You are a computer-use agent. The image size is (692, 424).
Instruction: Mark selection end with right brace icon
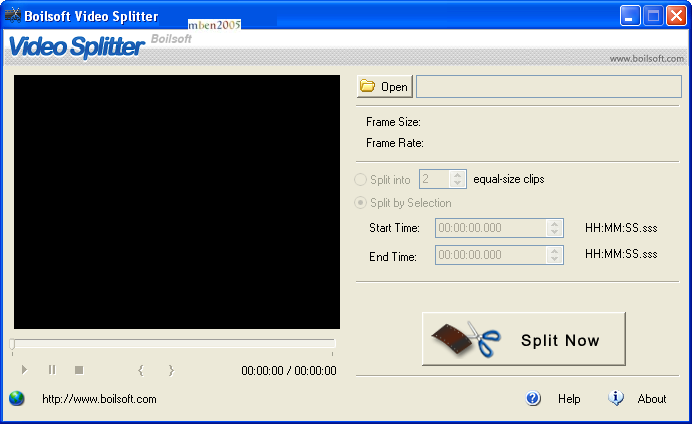[171, 370]
